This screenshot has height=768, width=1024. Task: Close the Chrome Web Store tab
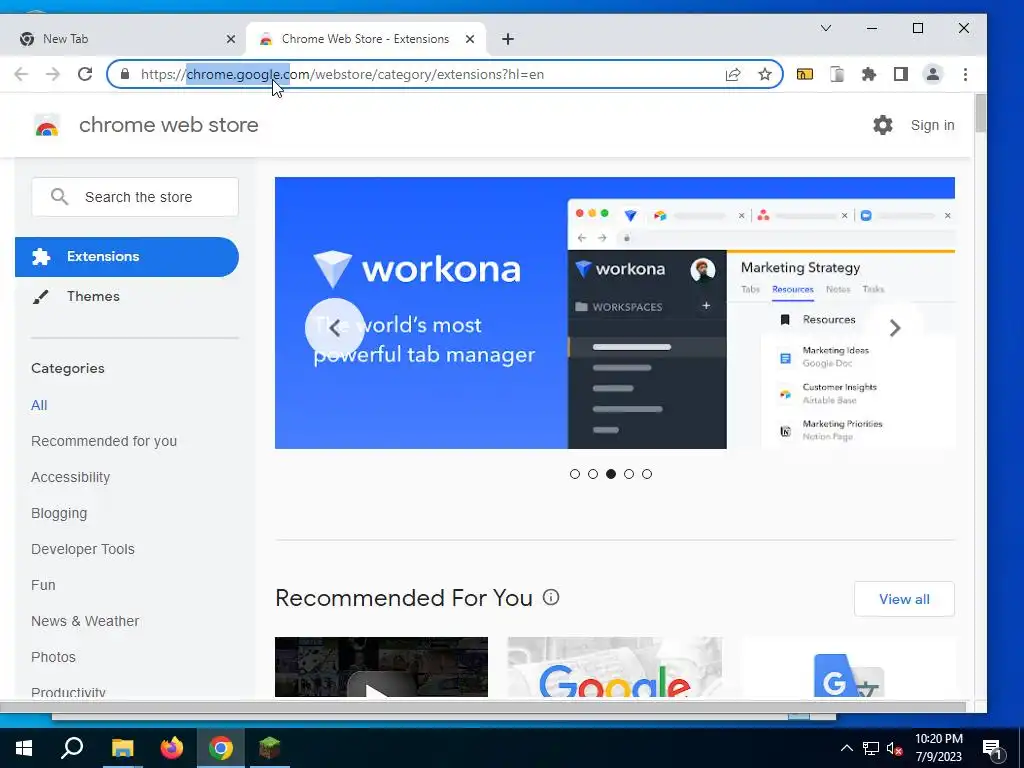[x=470, y=39]
